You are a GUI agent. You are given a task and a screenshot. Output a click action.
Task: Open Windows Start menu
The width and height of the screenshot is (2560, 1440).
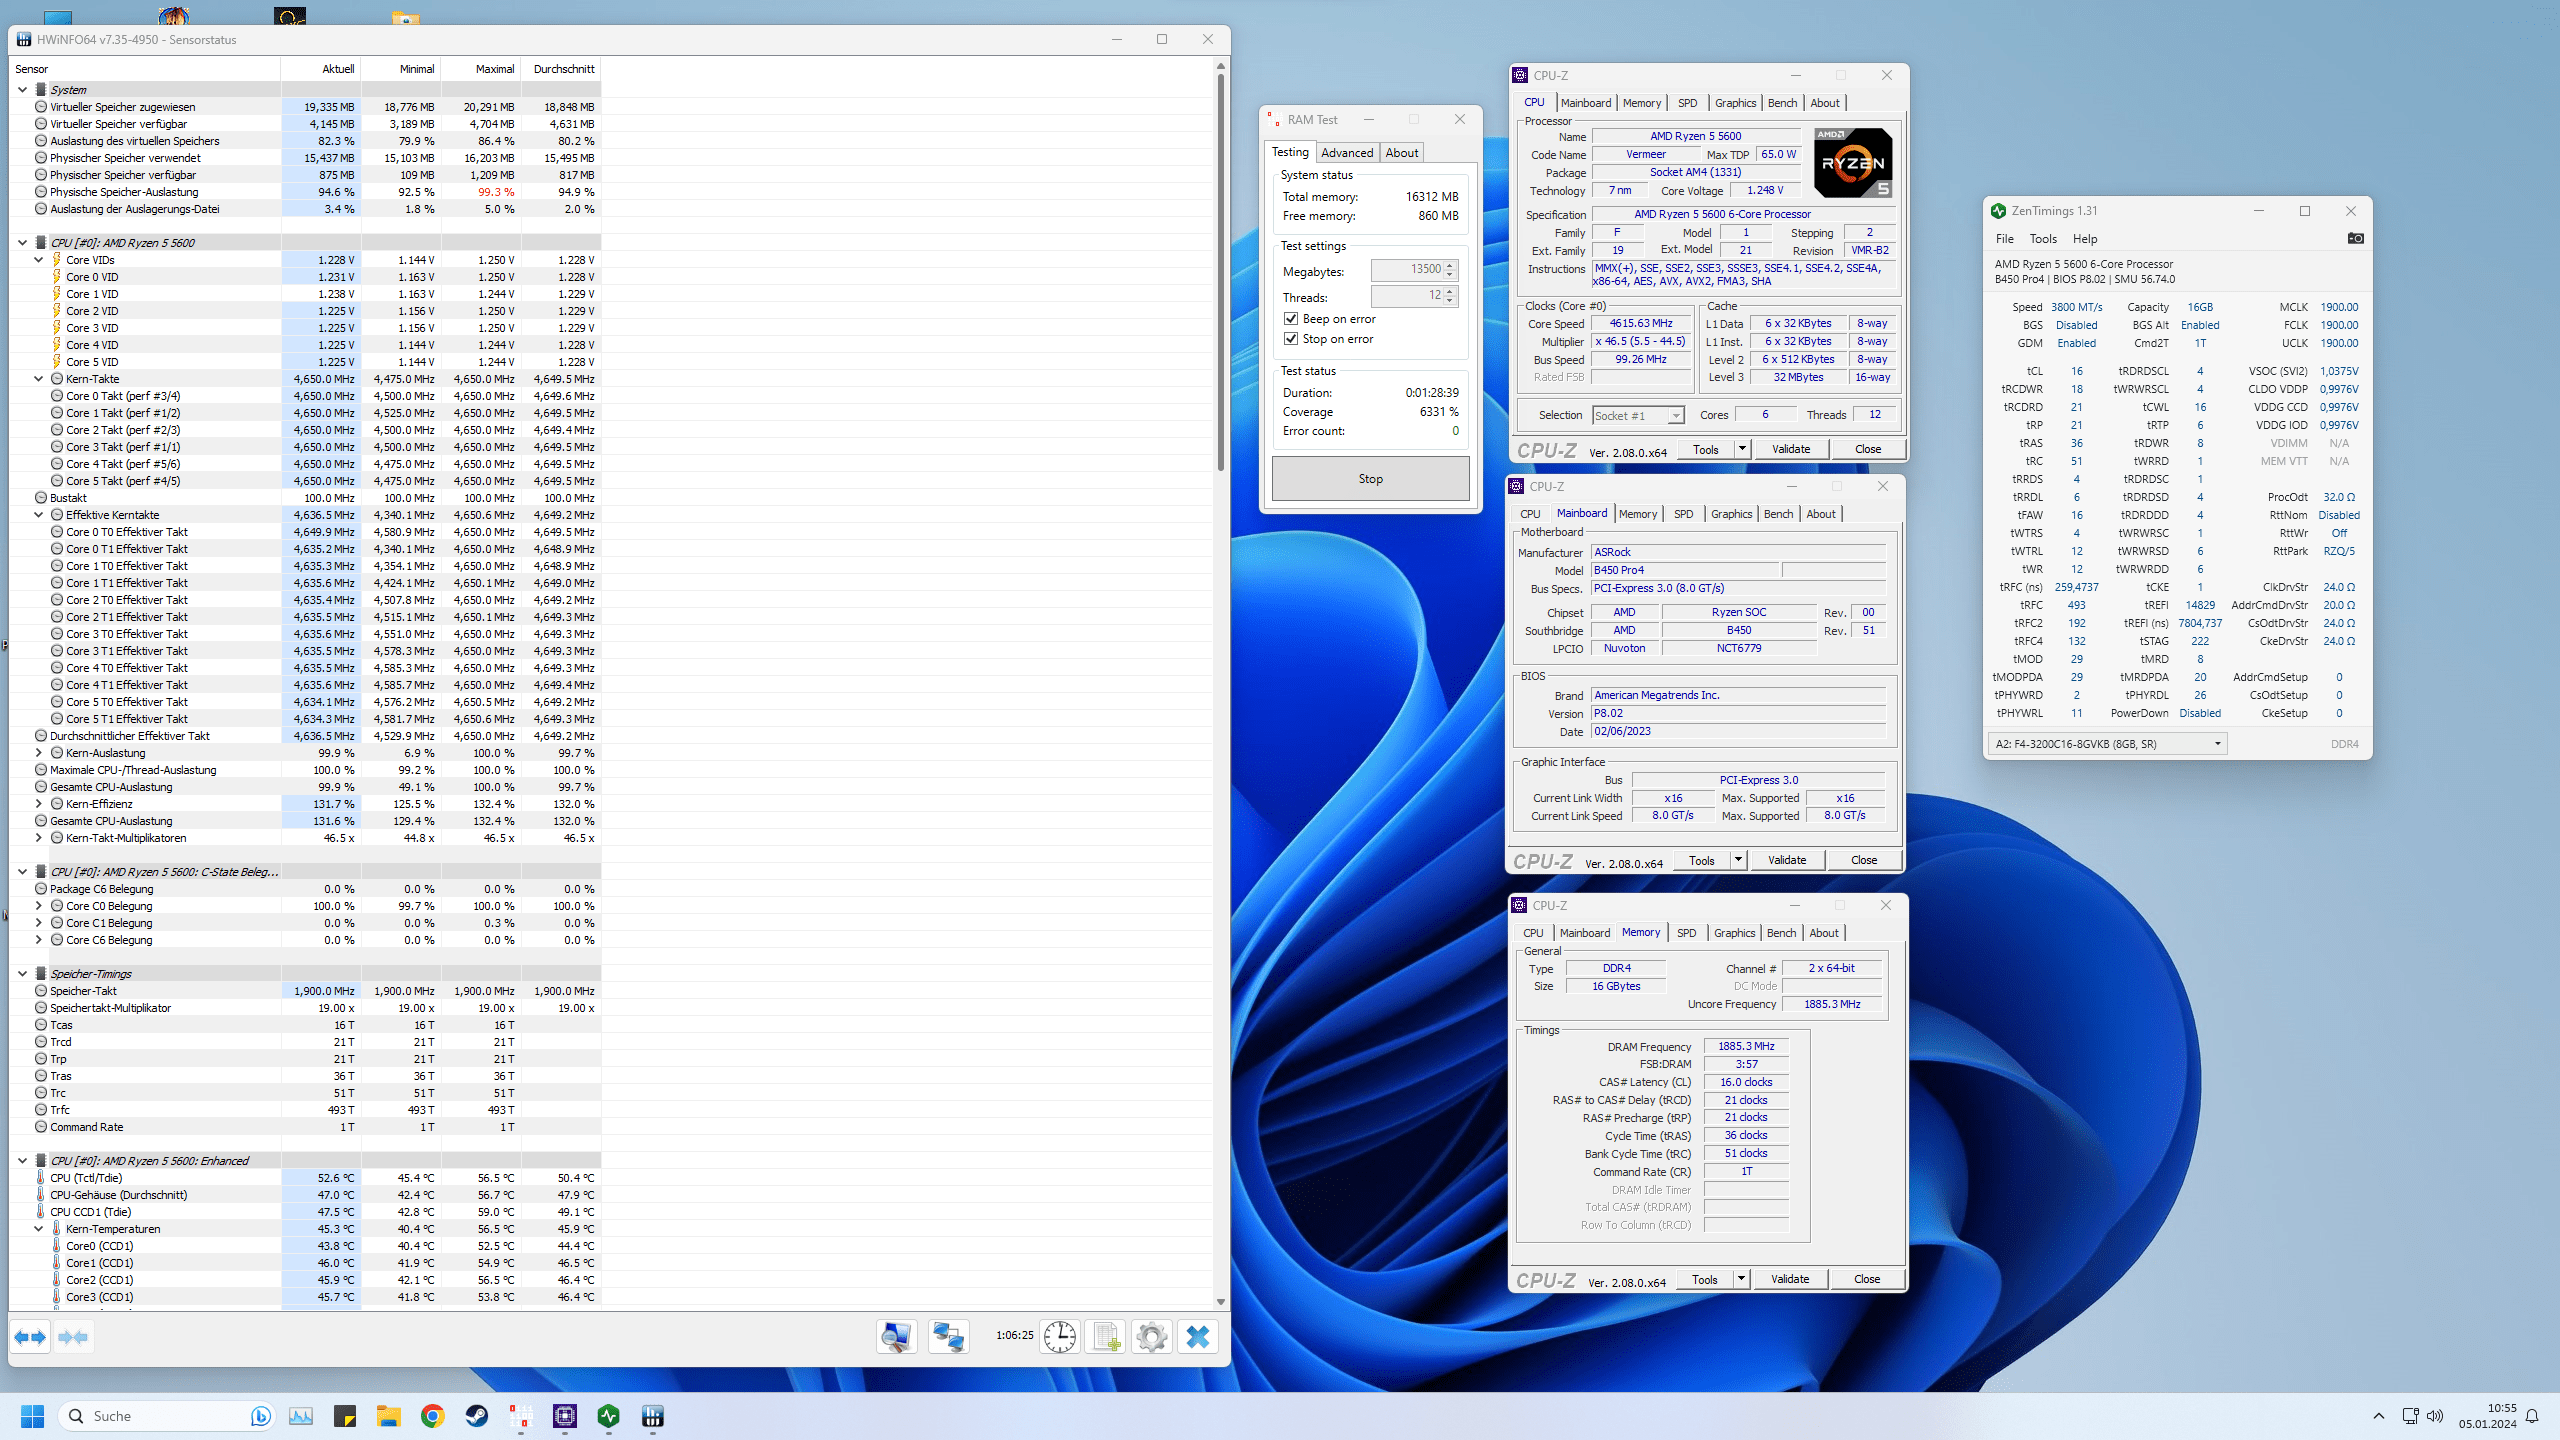pos(32,1416)
